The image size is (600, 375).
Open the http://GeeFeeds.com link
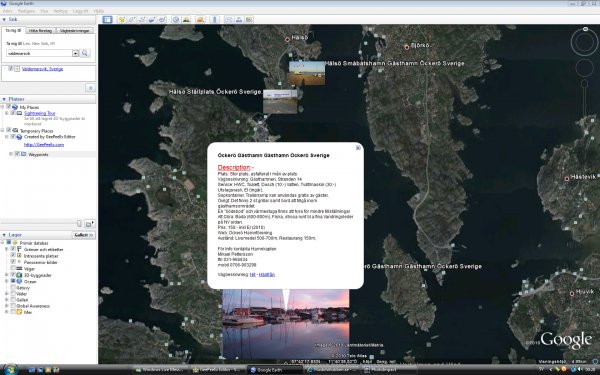[44, 145]
